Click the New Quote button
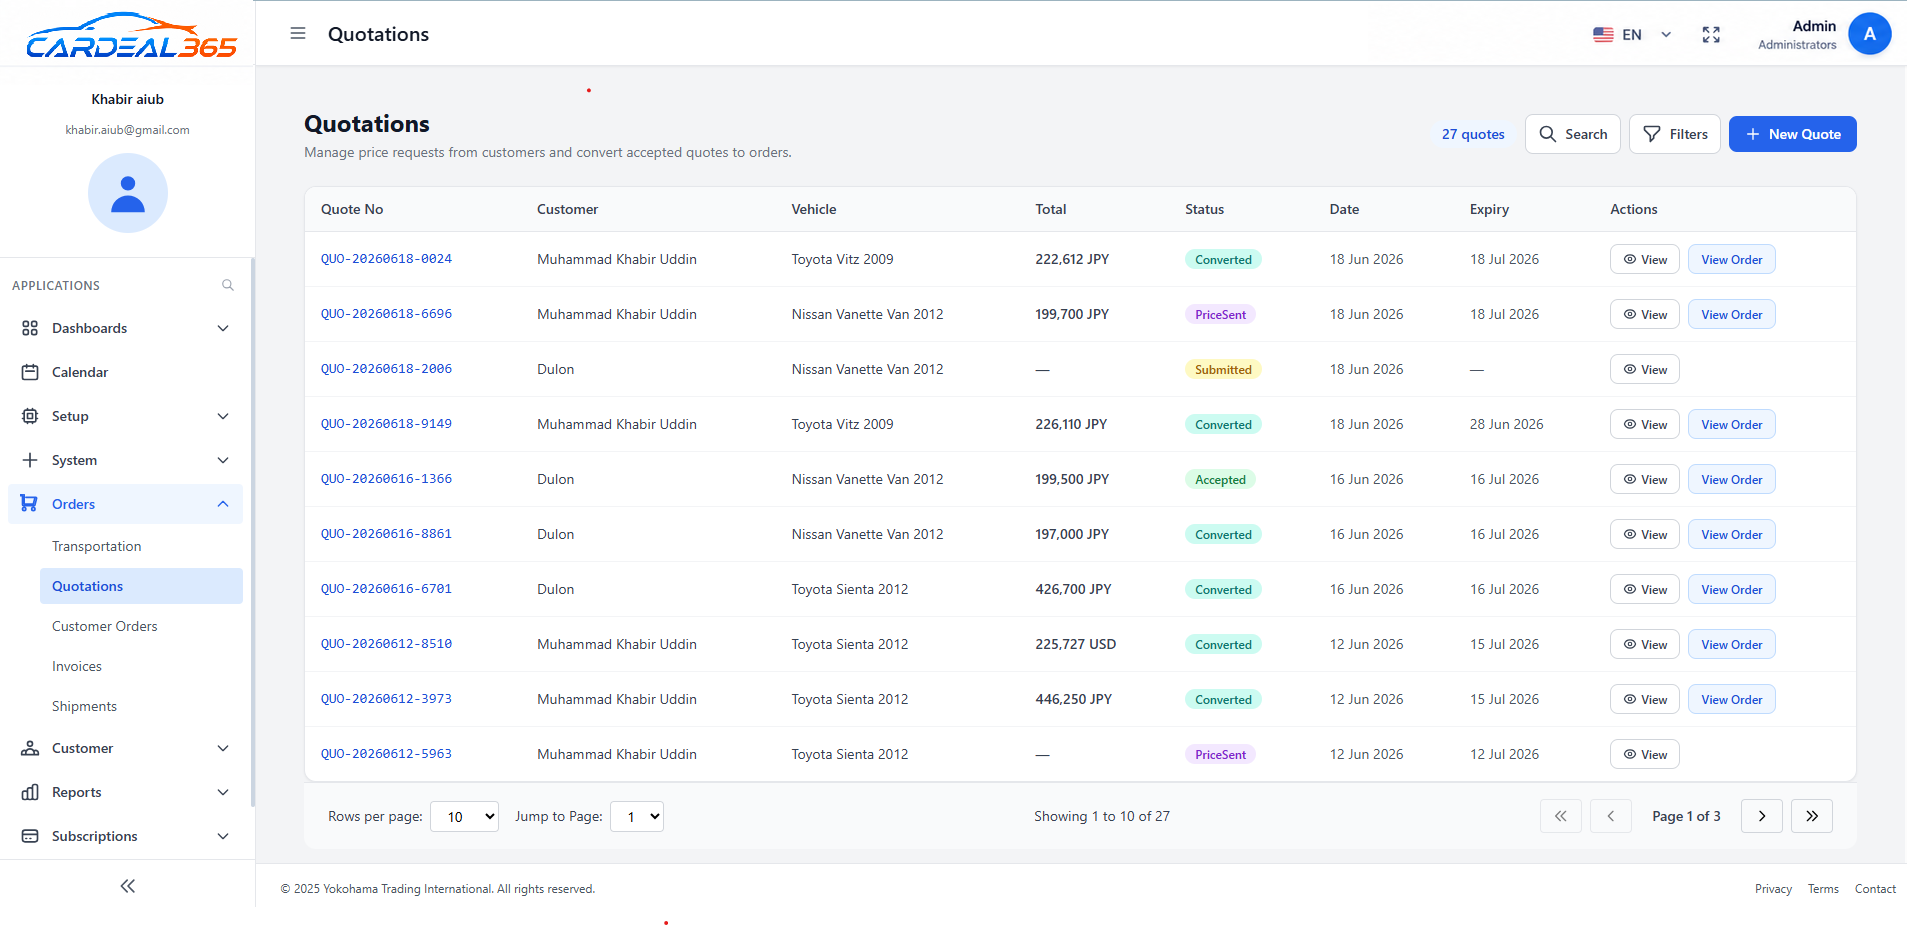This screenshot has width=1907, height=925. 1792,134
